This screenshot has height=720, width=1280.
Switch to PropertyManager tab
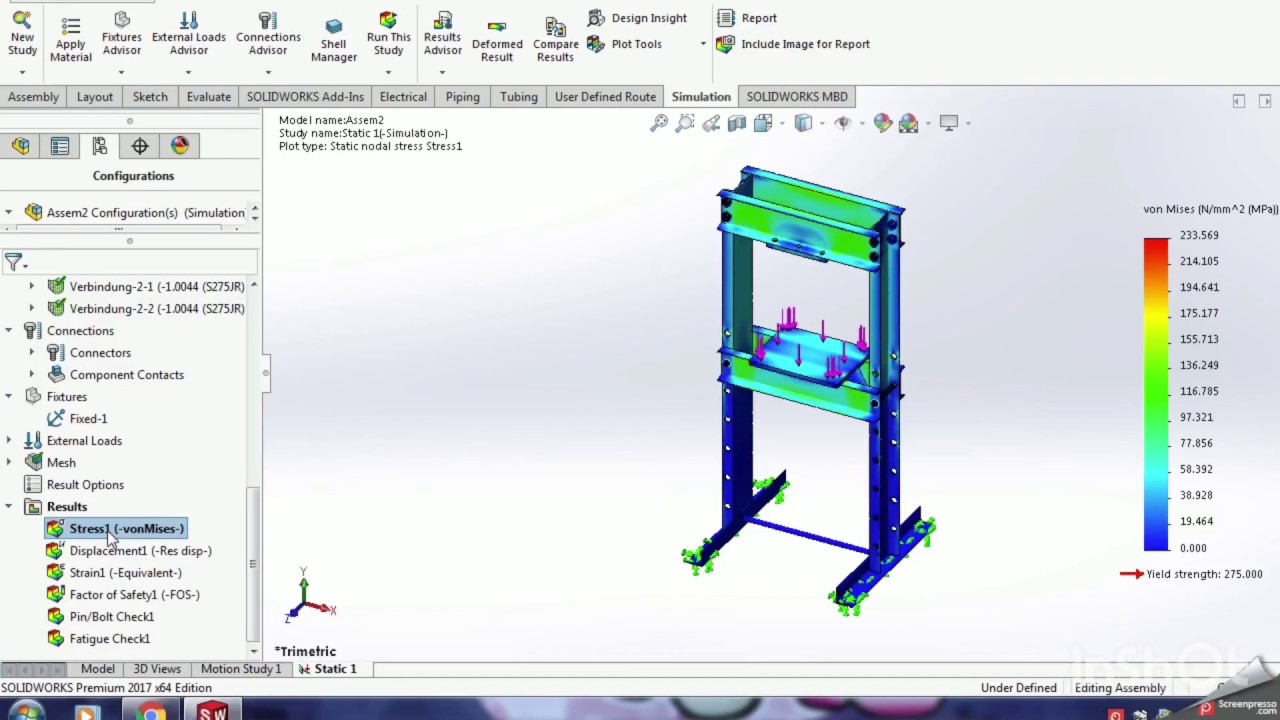60,146
